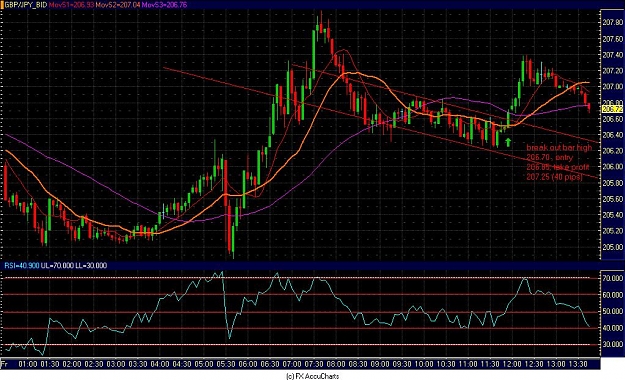Click the 11:00 time axis label
This screenshot has width=625, height=380.
tap(468, 364)
